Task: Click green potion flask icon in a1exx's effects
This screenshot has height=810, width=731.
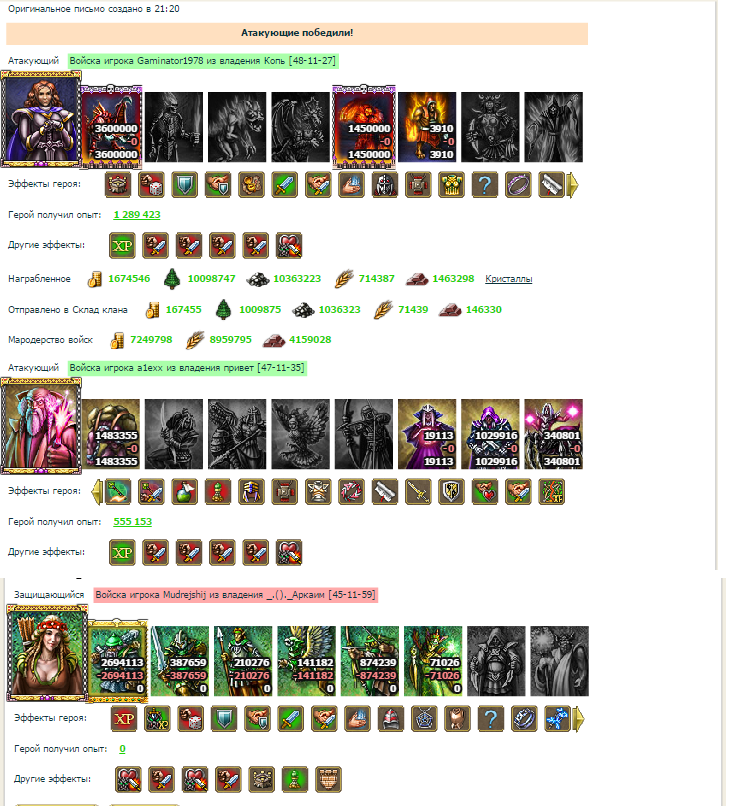Action: (x=185, y=491)
